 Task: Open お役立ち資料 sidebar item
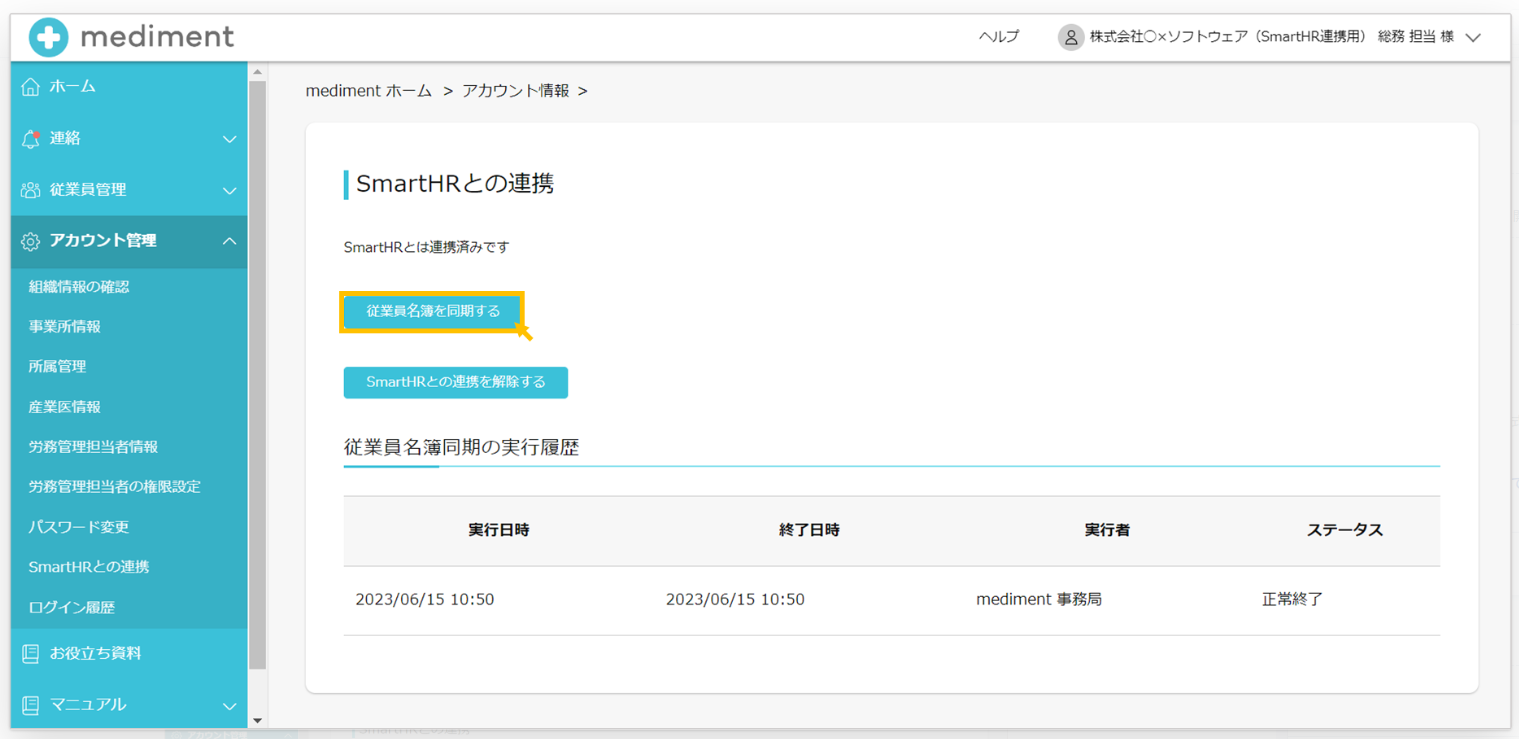pos(129,654)
